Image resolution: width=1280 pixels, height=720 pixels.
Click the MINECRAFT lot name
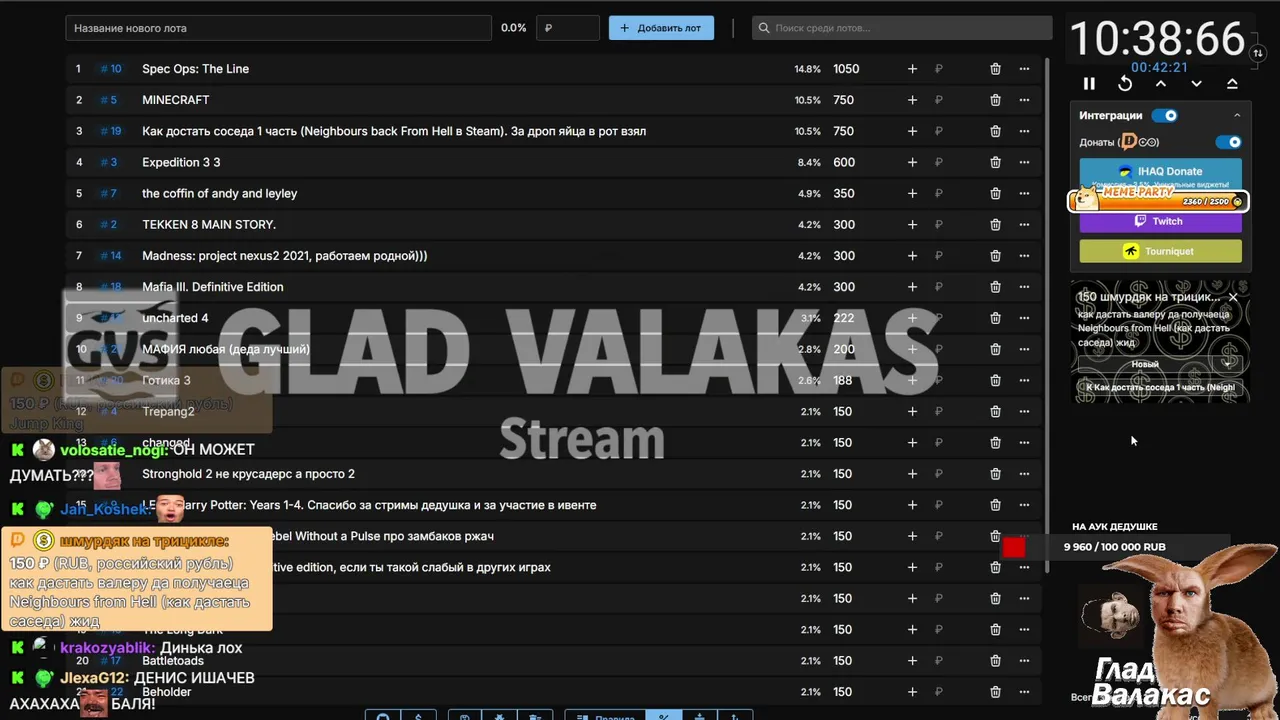click(x=176, y=100)
